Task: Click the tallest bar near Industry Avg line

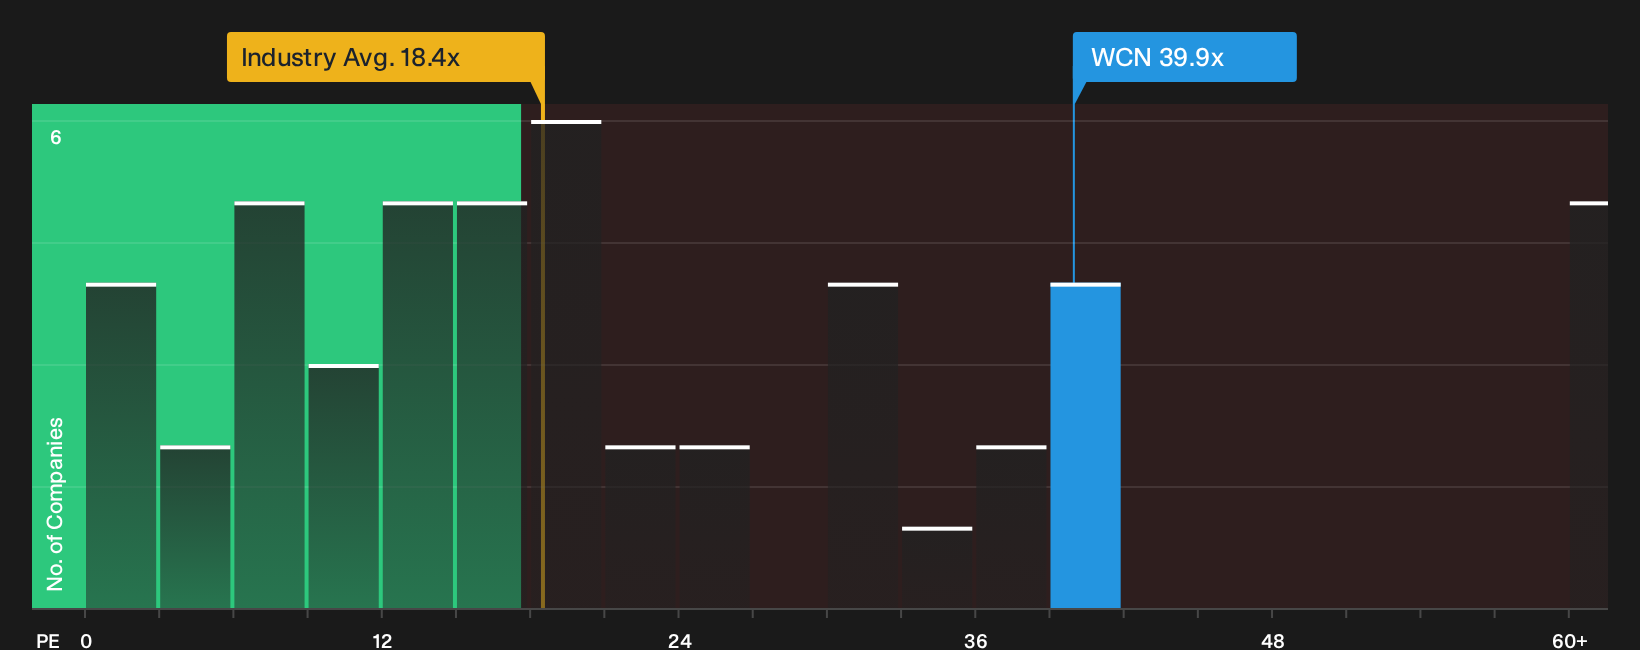Action: tap(566, 364)
